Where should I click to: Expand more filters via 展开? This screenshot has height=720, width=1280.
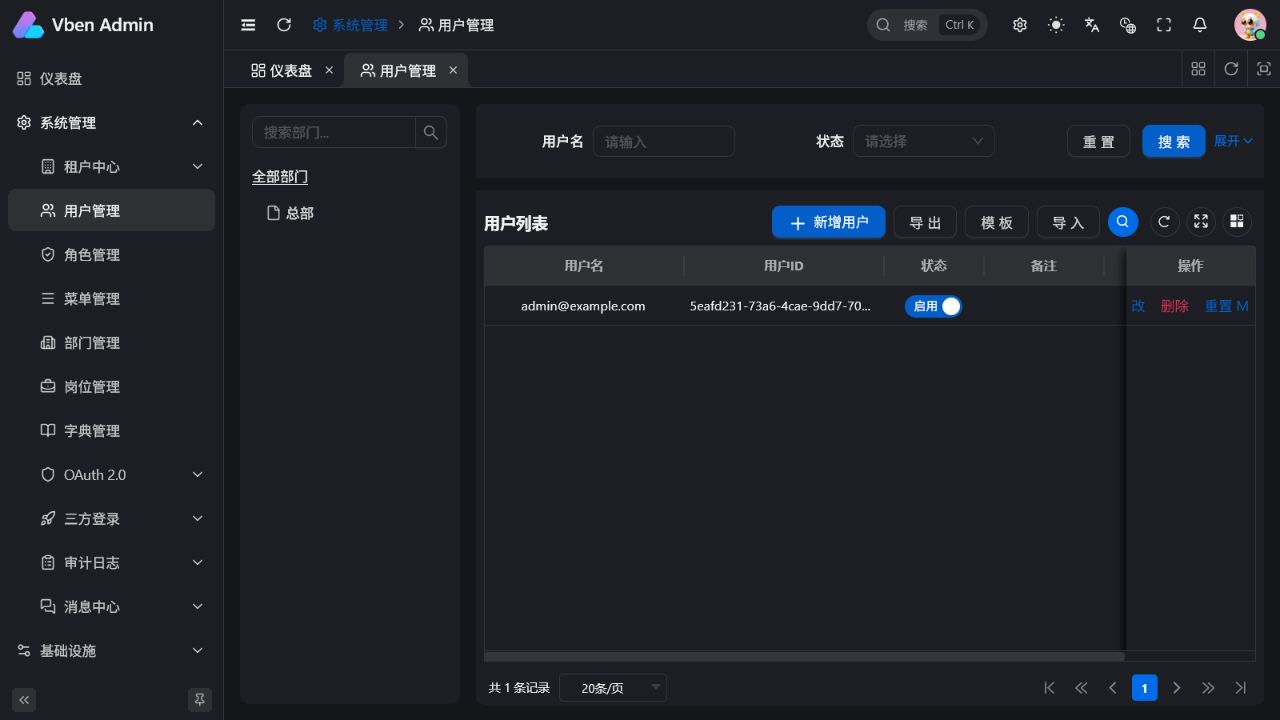coord(1233,141)
